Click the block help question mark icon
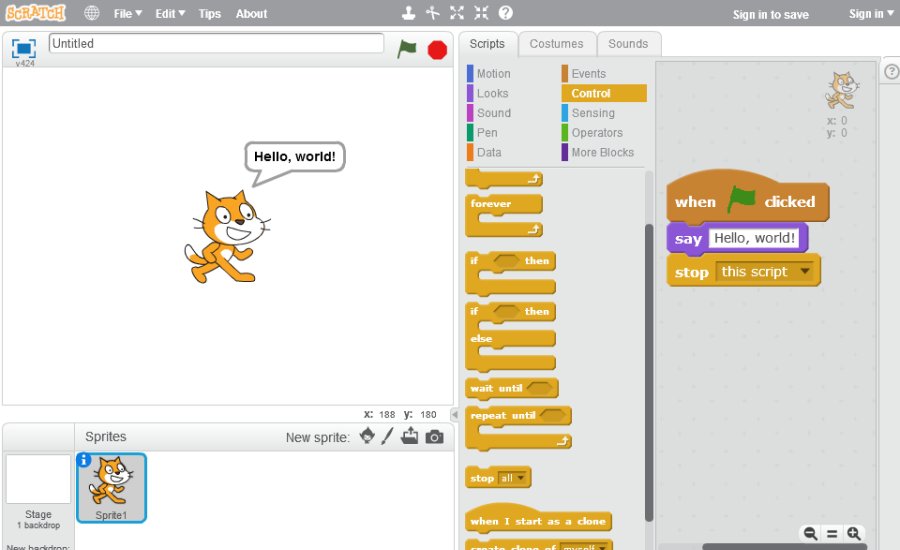Screen dimensions: 900x550 point(506,13)
